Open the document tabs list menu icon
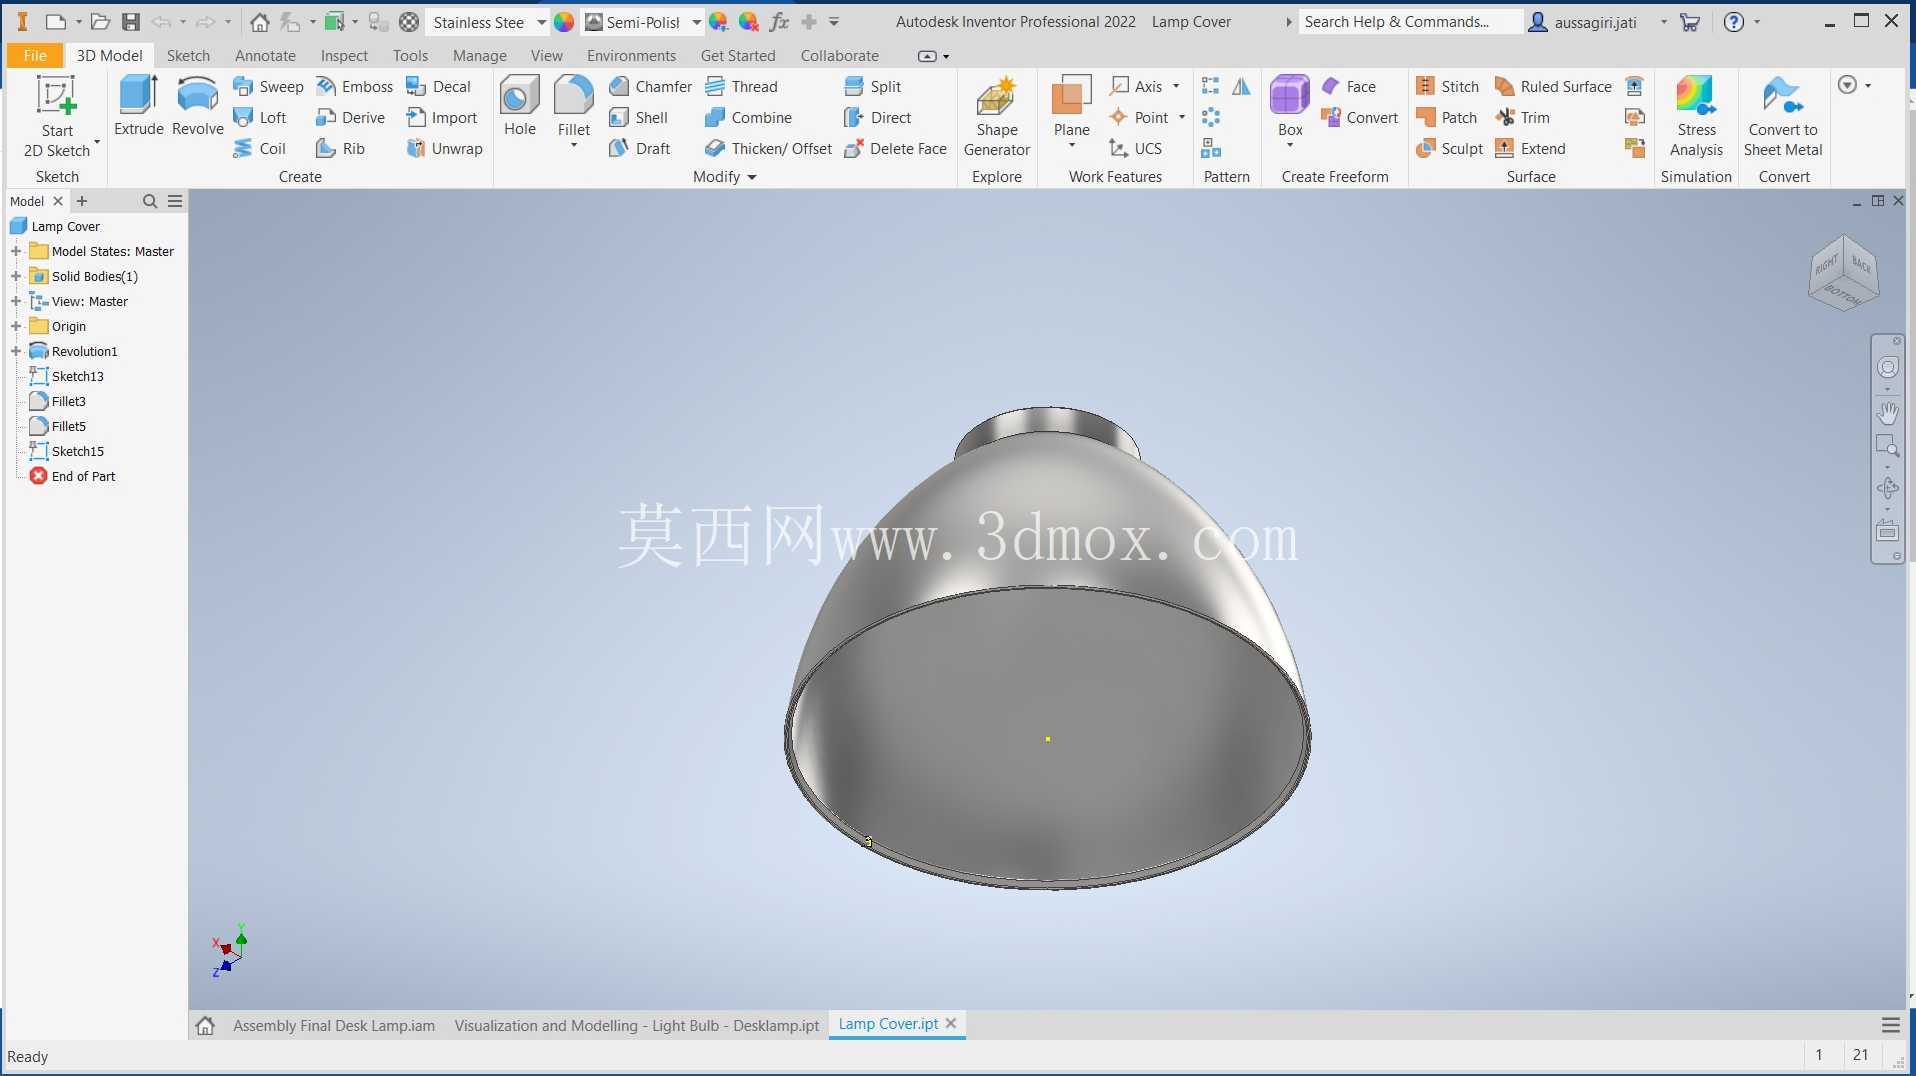The image size is (1916, 1076). 1890,1026
